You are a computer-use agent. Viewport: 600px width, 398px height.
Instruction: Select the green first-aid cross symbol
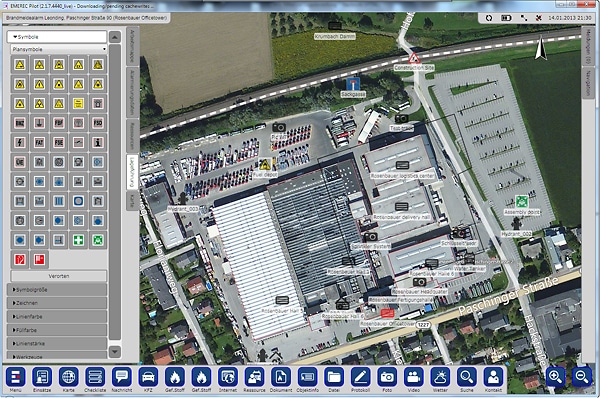click(x=78, y=240)
